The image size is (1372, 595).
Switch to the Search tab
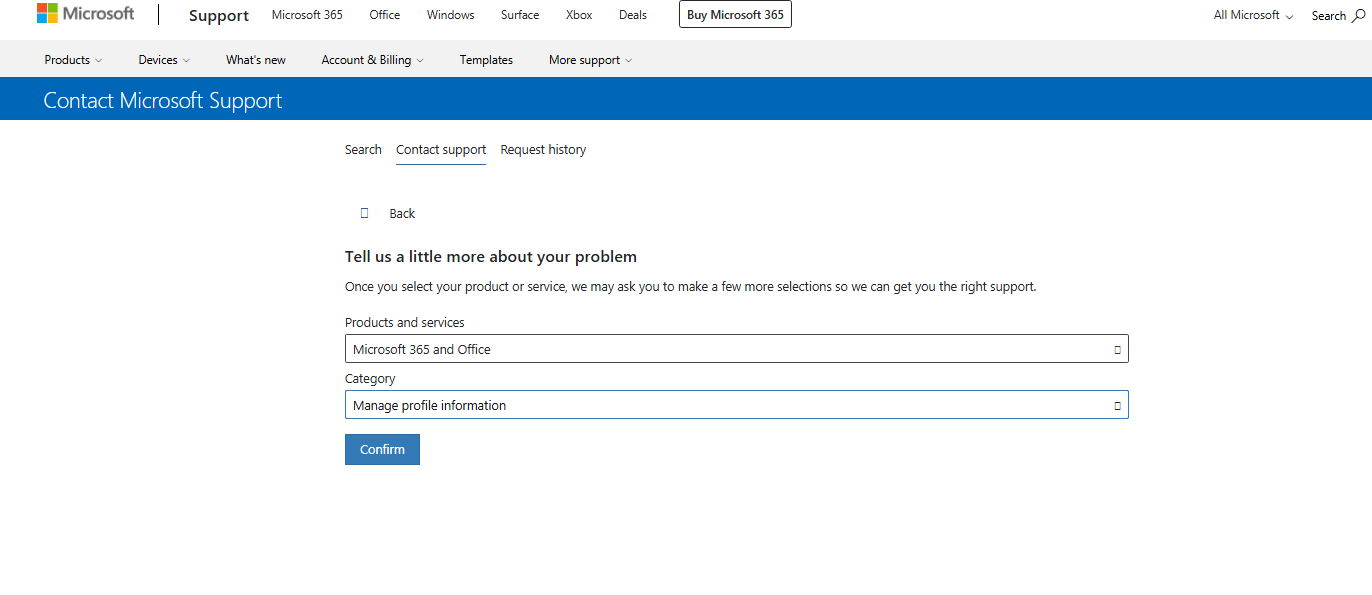pos(363,150)
